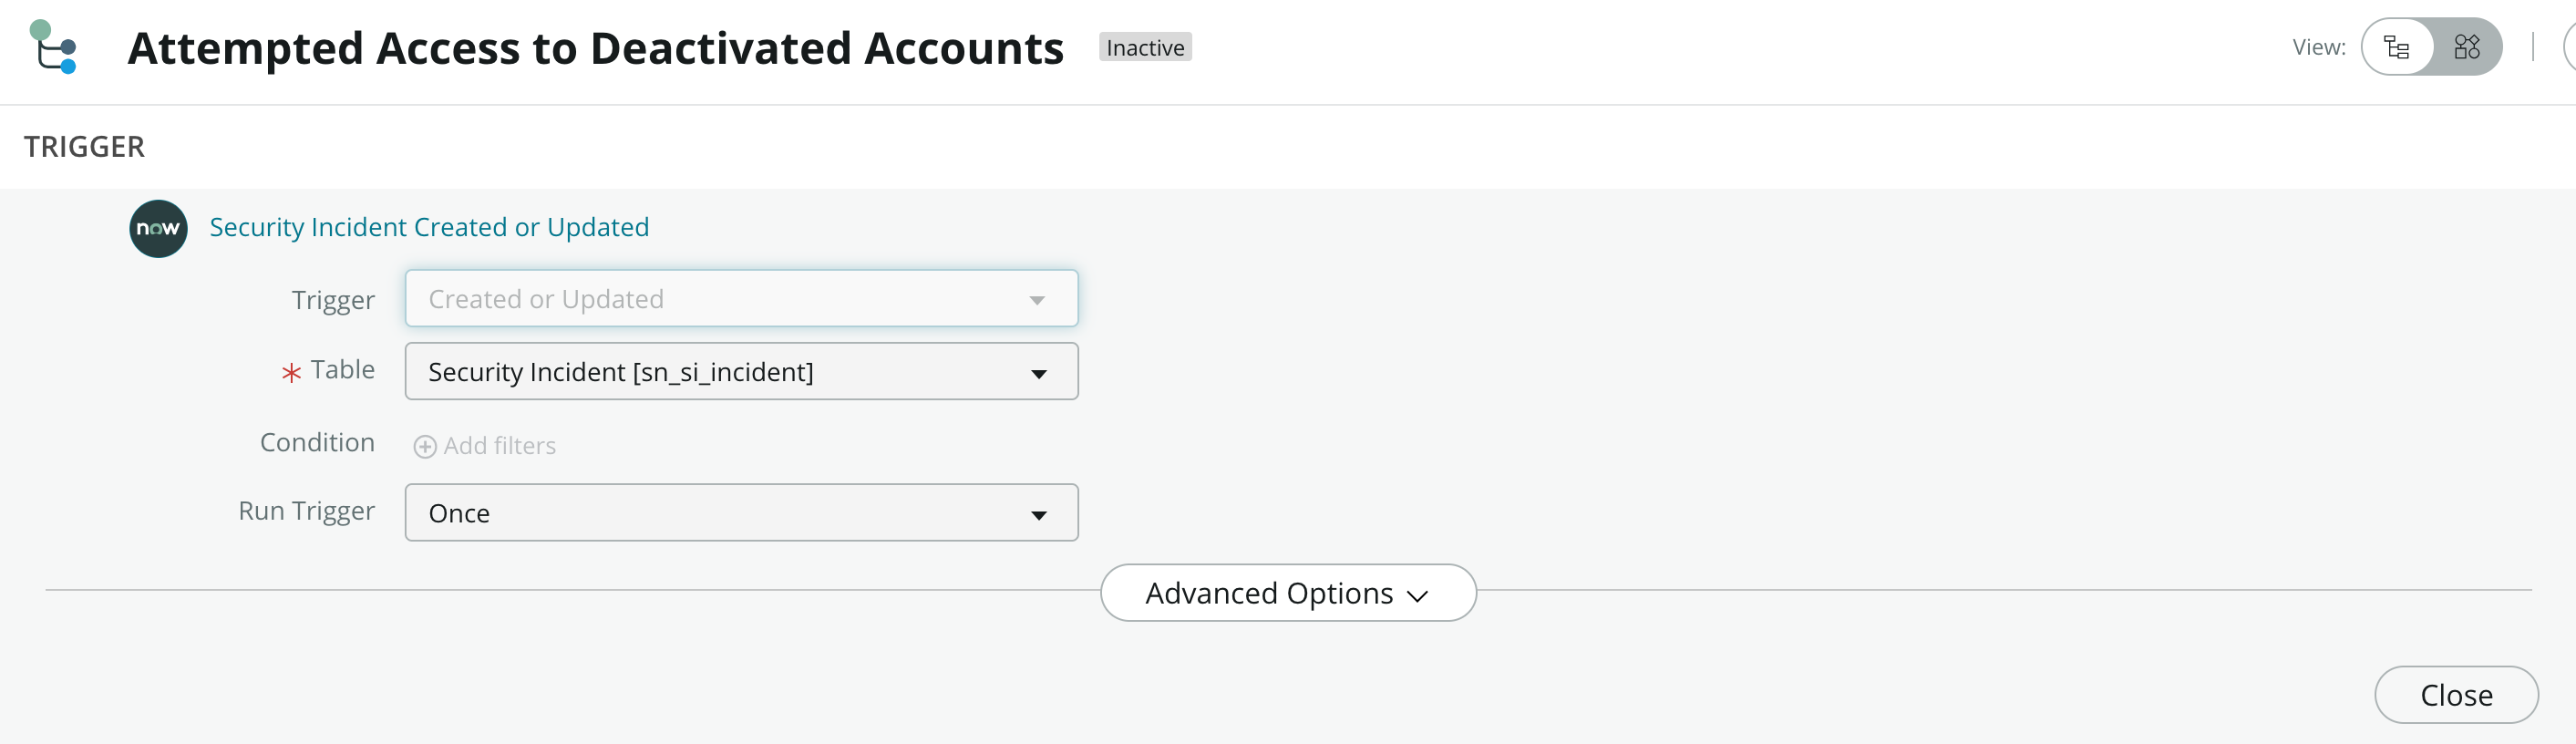Viewport: 2576px width, 744px height.
Task: Click the Run Trigger dropdown arrow
Action: (x=1039, y=515)
